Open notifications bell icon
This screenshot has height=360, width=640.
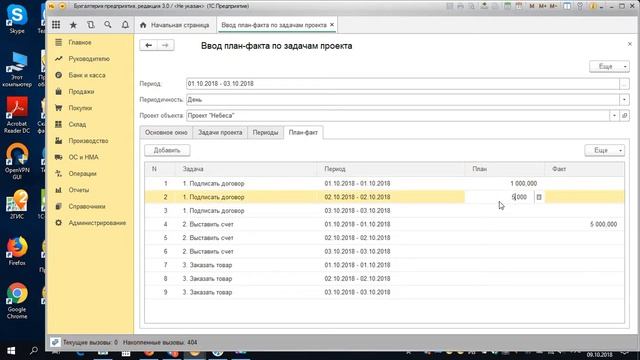tap(125, 25)
